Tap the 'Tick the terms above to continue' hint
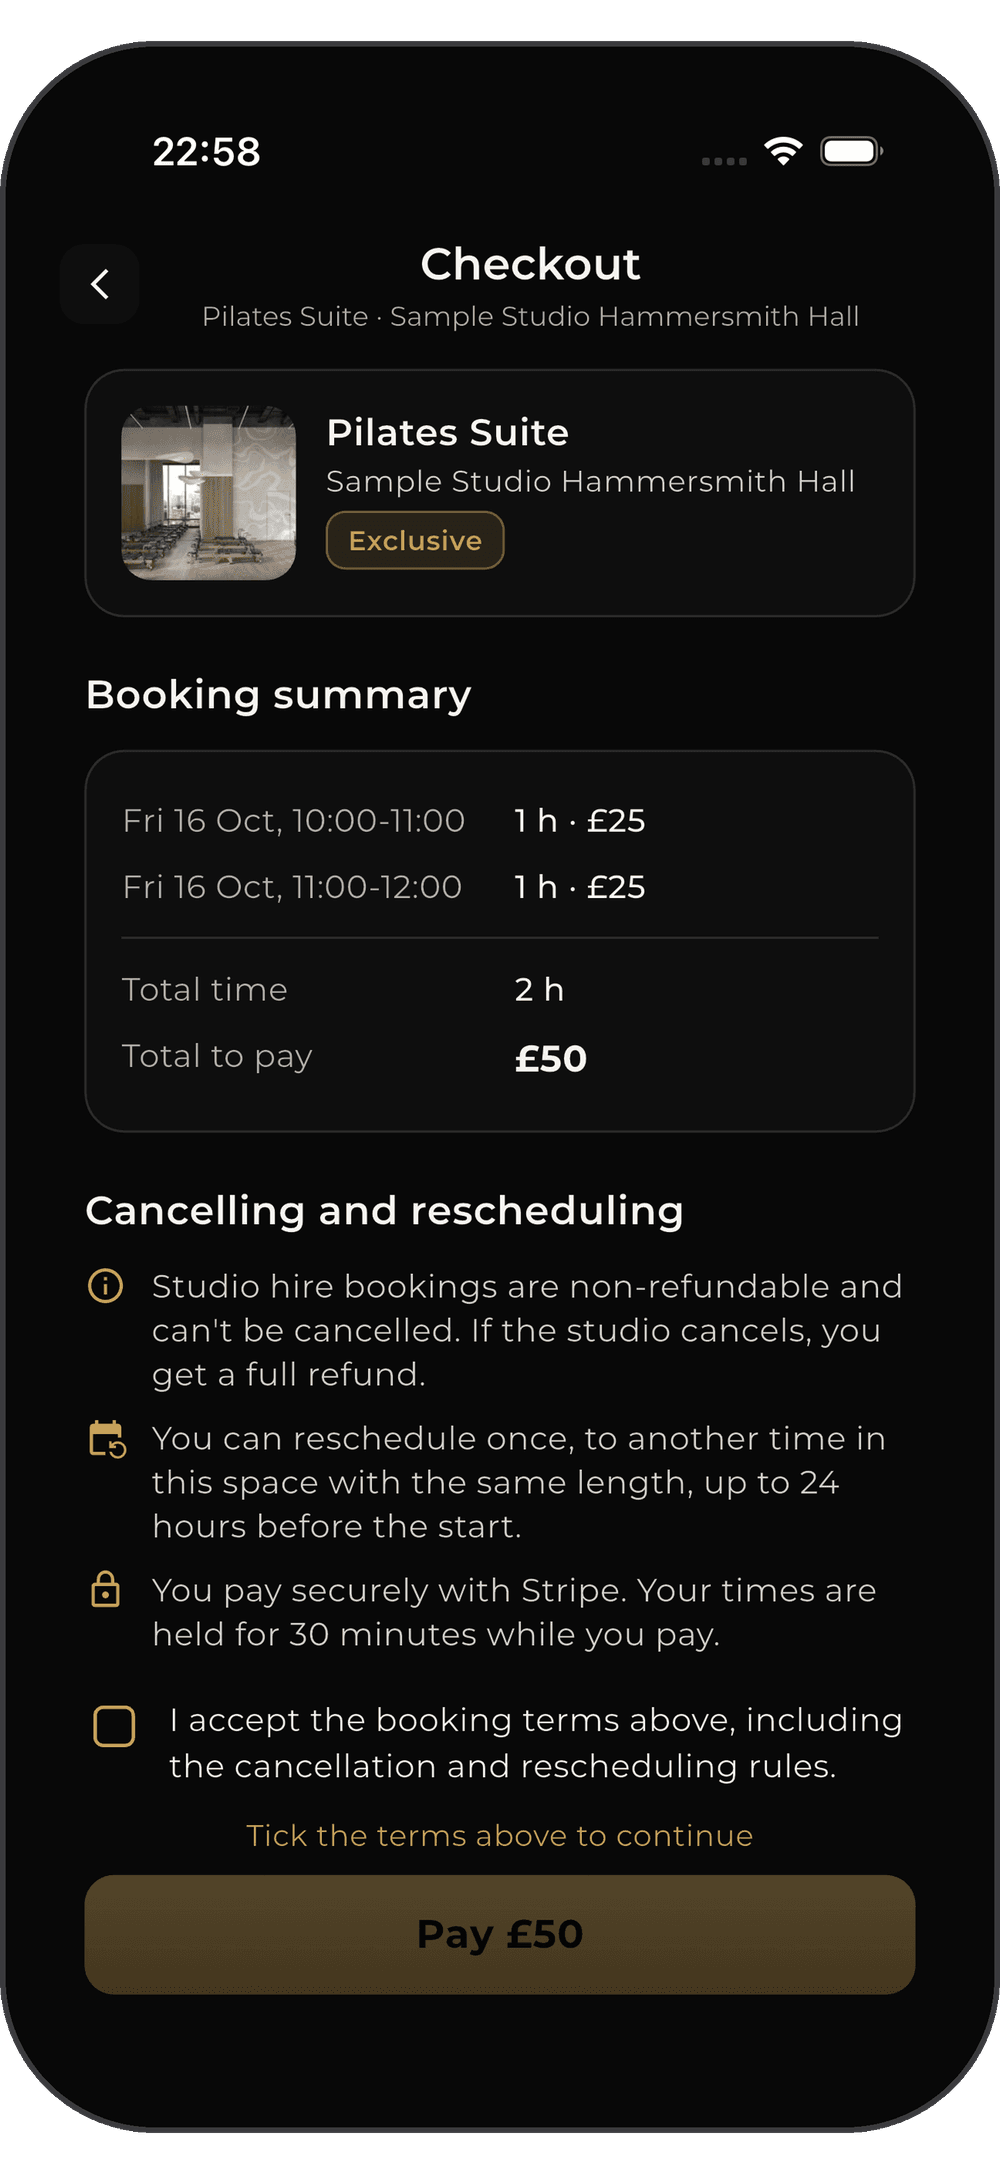The height and width of the screenshot is (2174, 1000). (500, 1836)
